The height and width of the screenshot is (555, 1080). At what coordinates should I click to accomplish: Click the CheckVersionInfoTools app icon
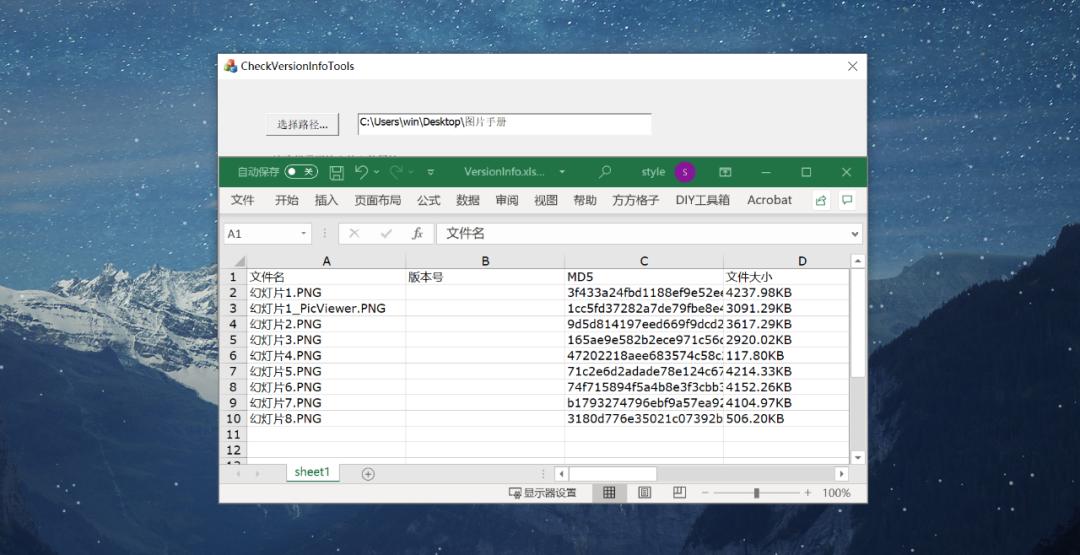coord(231,66)
